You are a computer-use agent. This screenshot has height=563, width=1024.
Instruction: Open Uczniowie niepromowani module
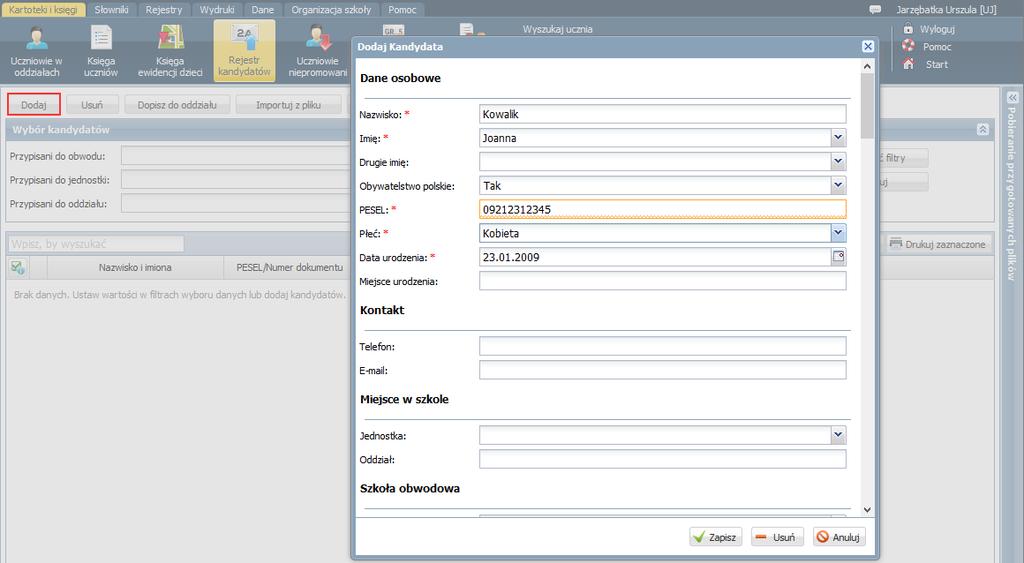click(x=318, y=51)
